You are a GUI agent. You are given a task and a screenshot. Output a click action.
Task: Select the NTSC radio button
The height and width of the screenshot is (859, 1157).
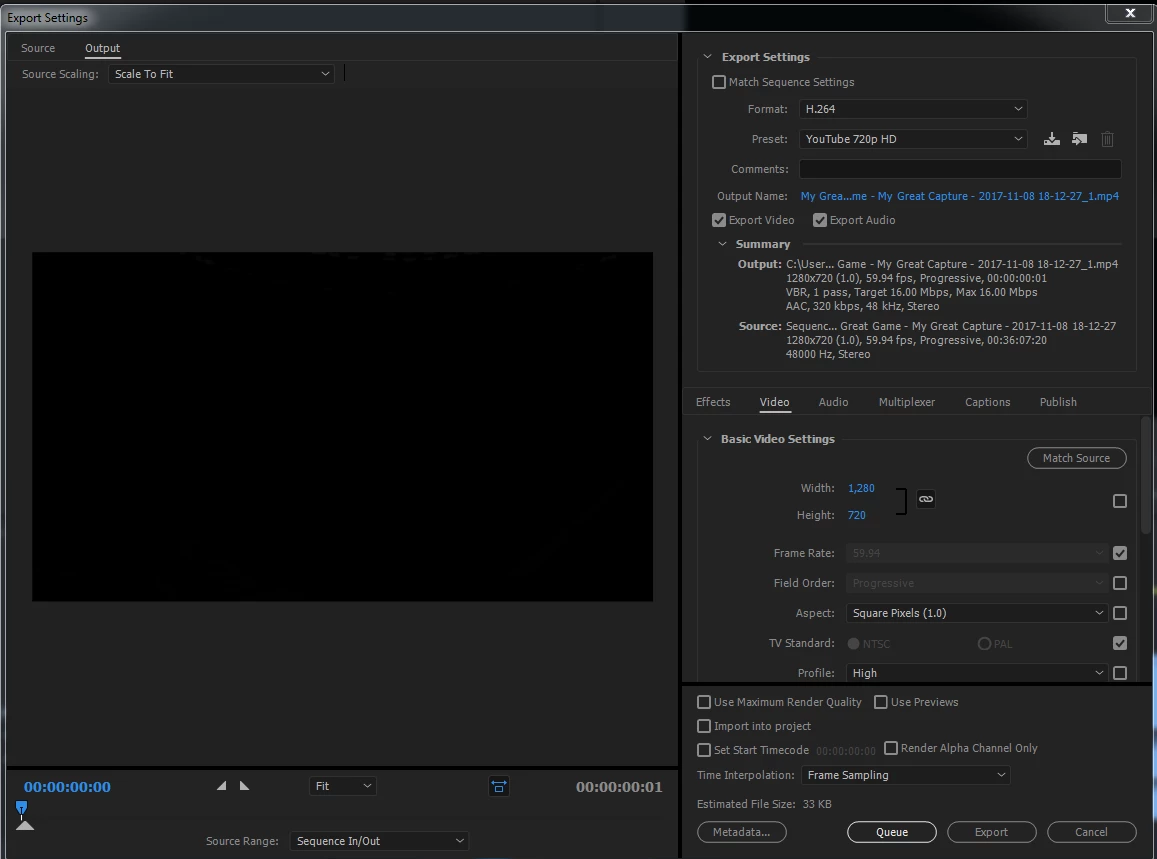click(854, 644)
